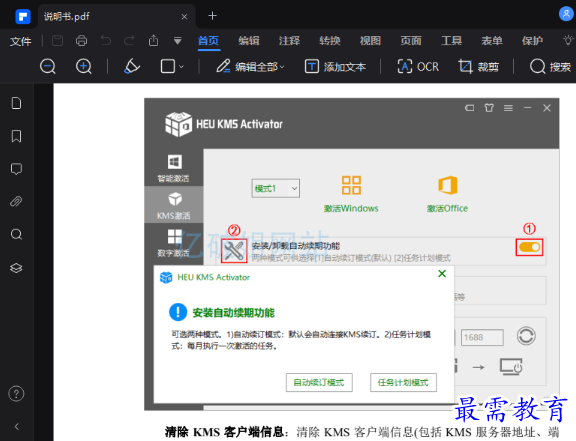The width and height of the screenshot is (576, 441).
Task: Switch to the 页面 tab
Action: [x=411, y=41]
